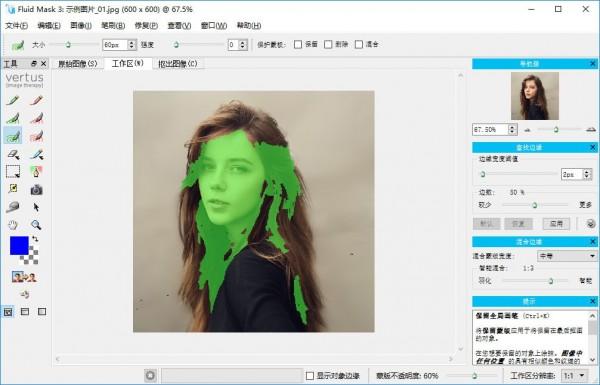
Task: Open the 文件(F) menu
Action: point(16,26)
